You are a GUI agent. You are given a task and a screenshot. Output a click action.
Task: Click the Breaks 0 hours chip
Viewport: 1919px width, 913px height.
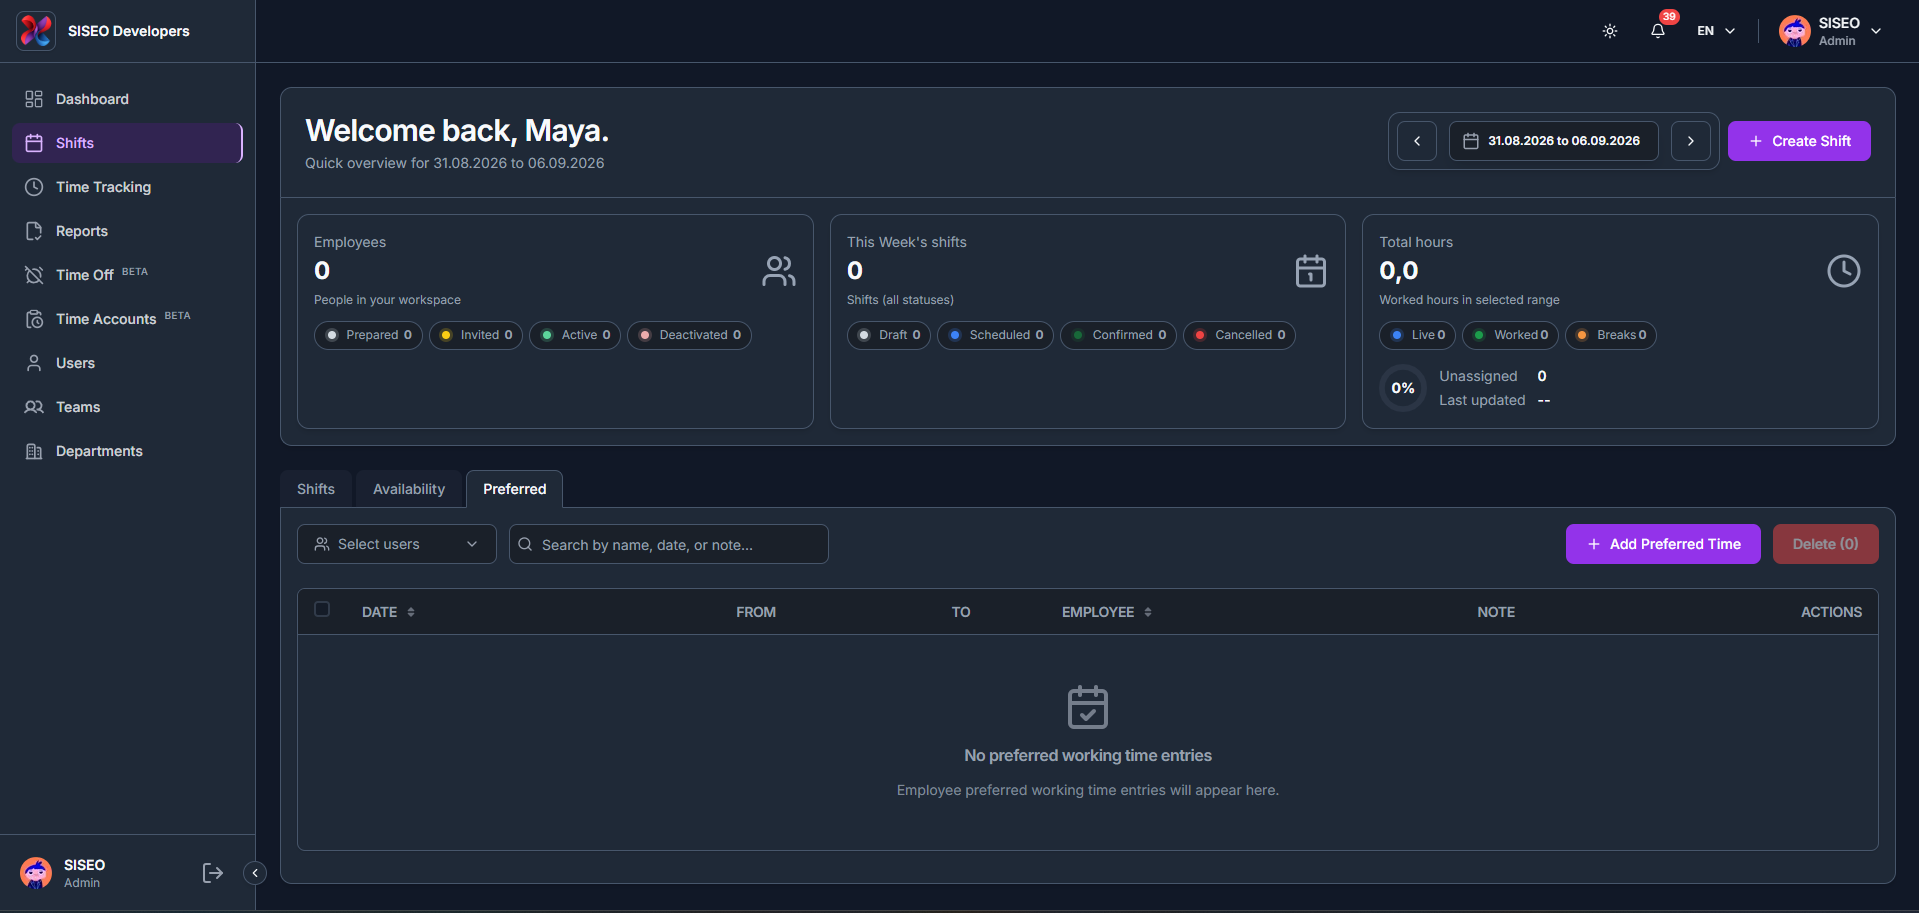tap(1610, 335)
